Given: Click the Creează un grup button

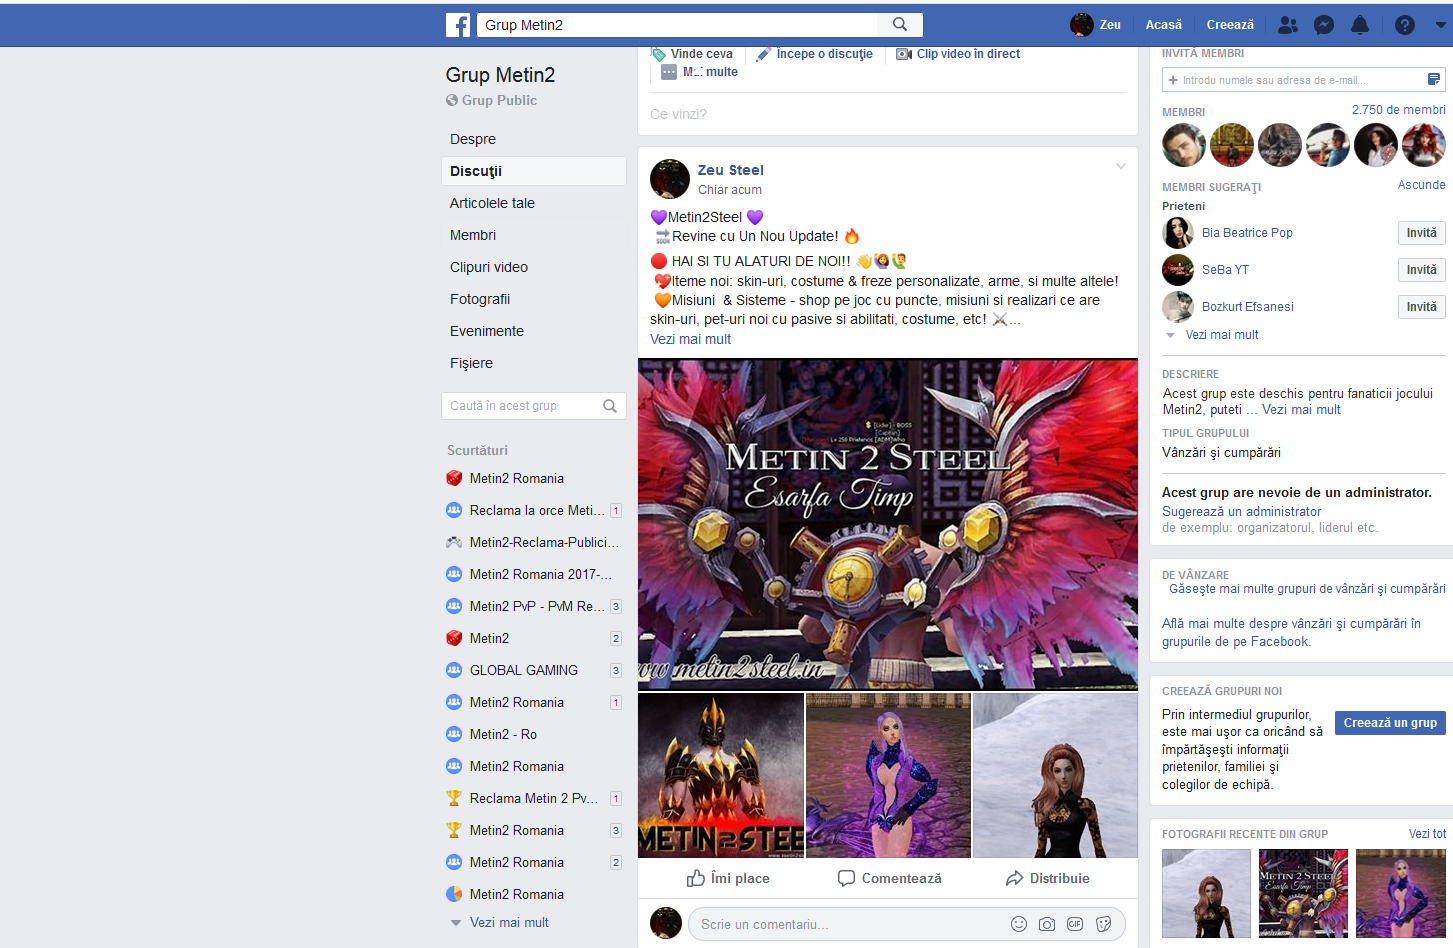Looking at the screenshot, I should point(1390,723).
